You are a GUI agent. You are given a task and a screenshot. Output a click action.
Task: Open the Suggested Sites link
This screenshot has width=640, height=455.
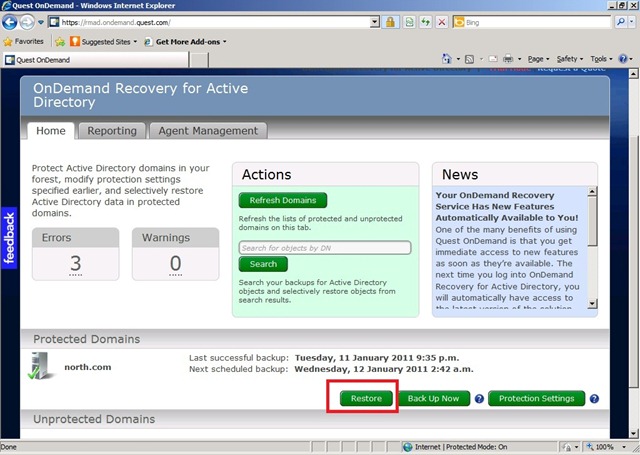[x=105, y=42]
